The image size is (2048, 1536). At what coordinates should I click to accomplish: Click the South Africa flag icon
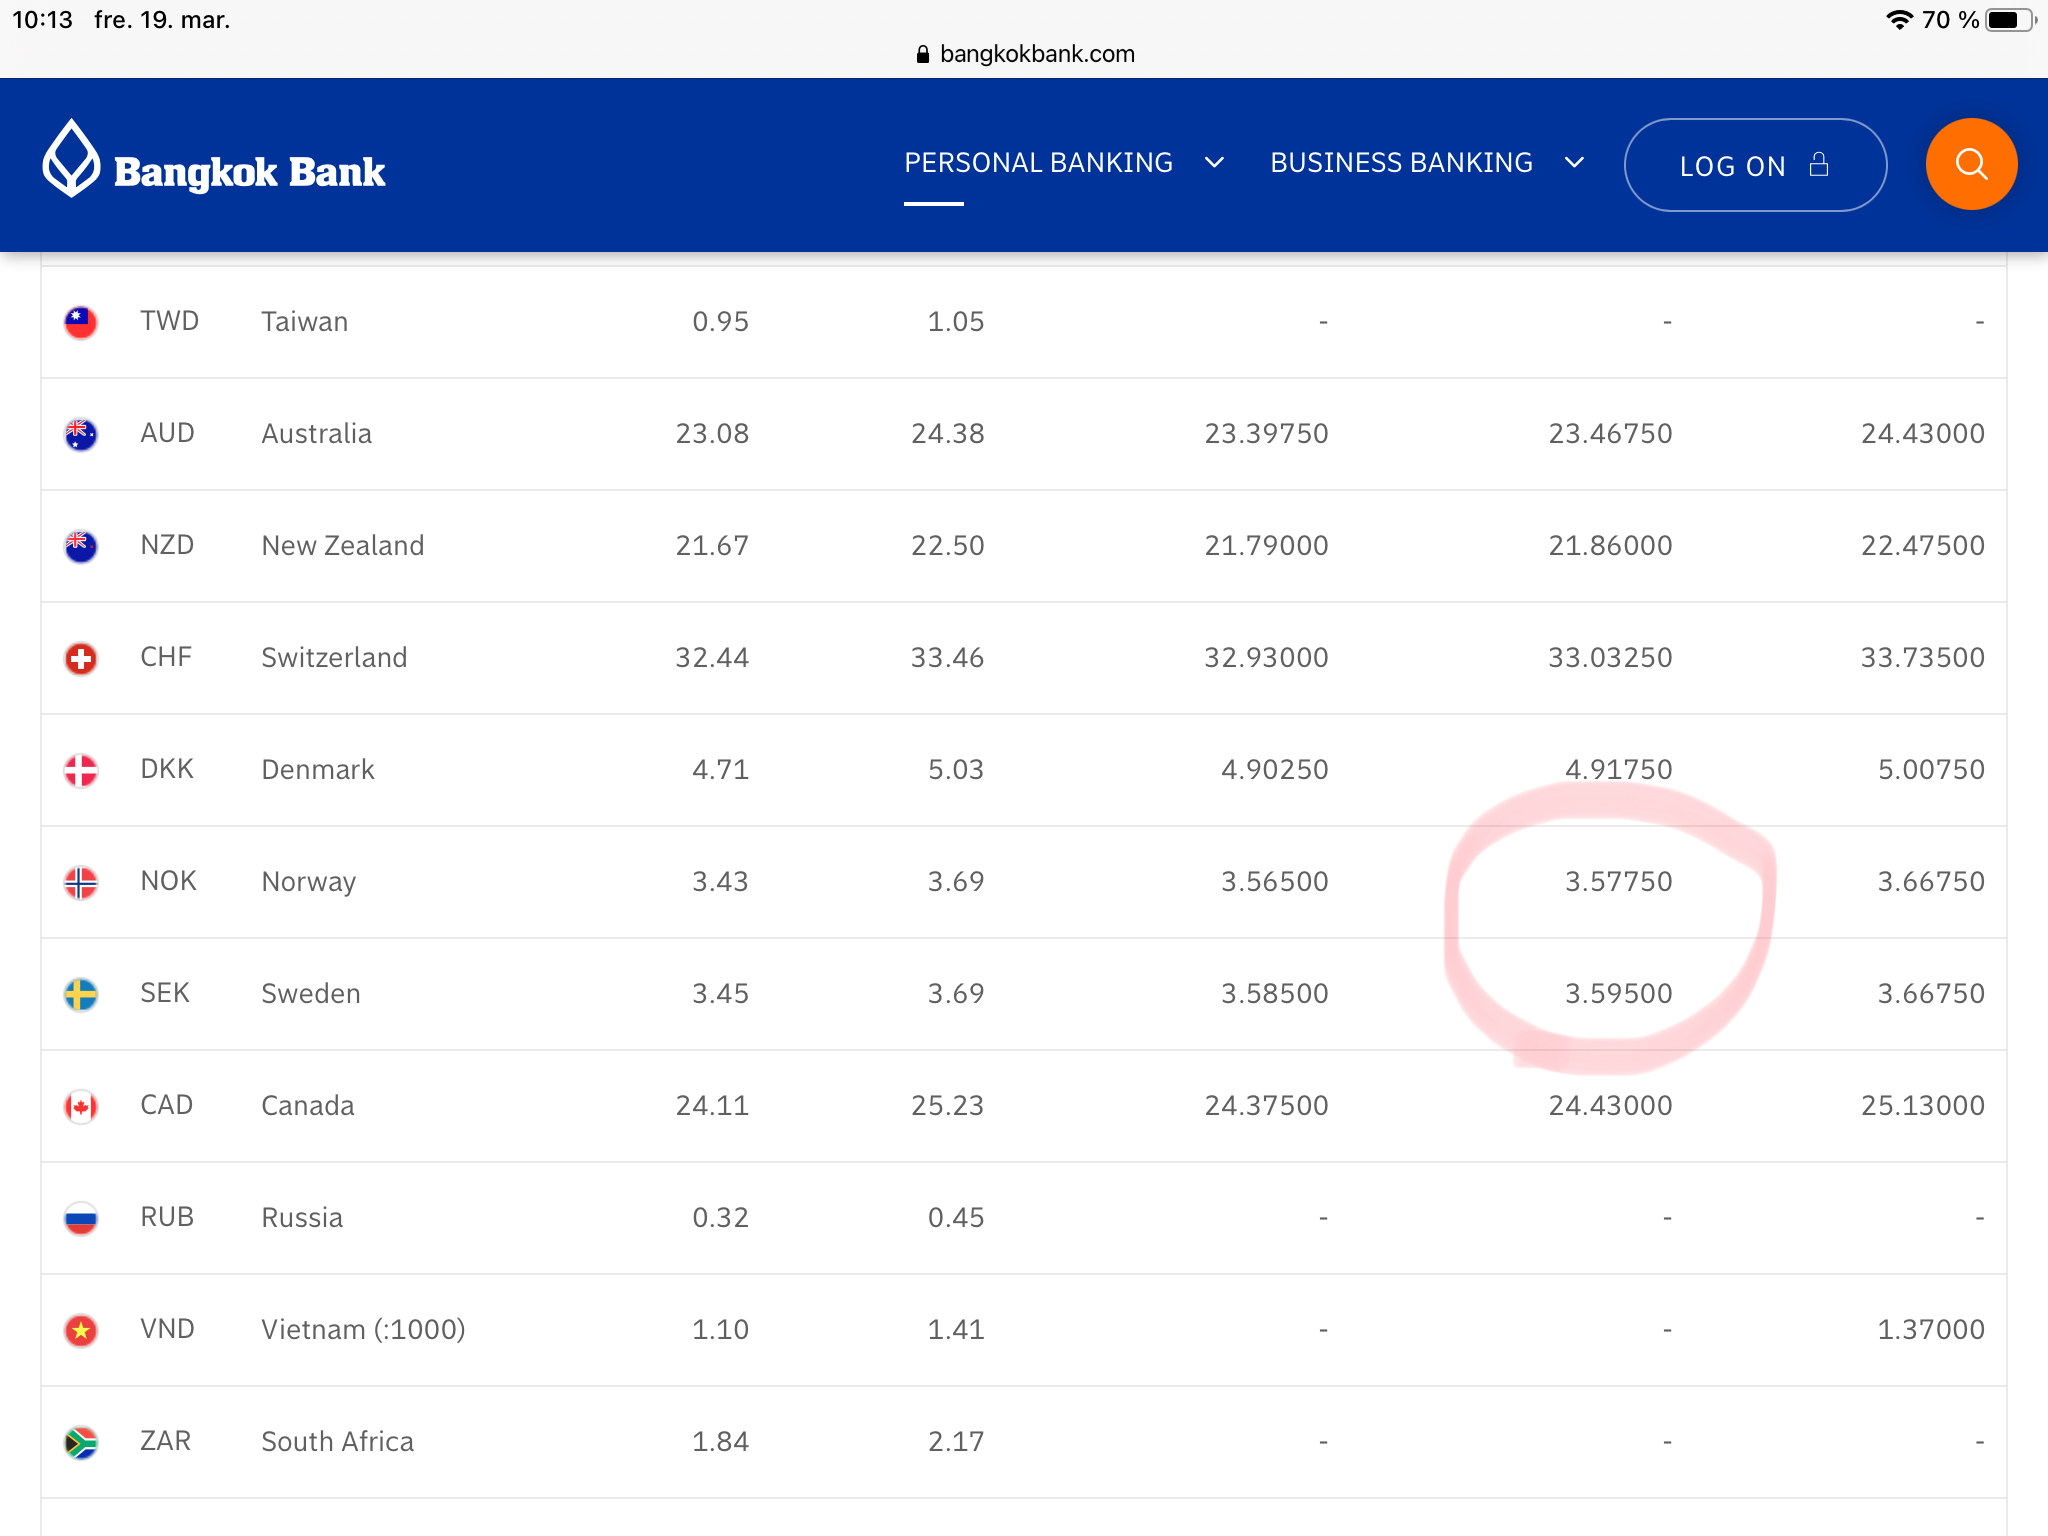coord(81,1442)
